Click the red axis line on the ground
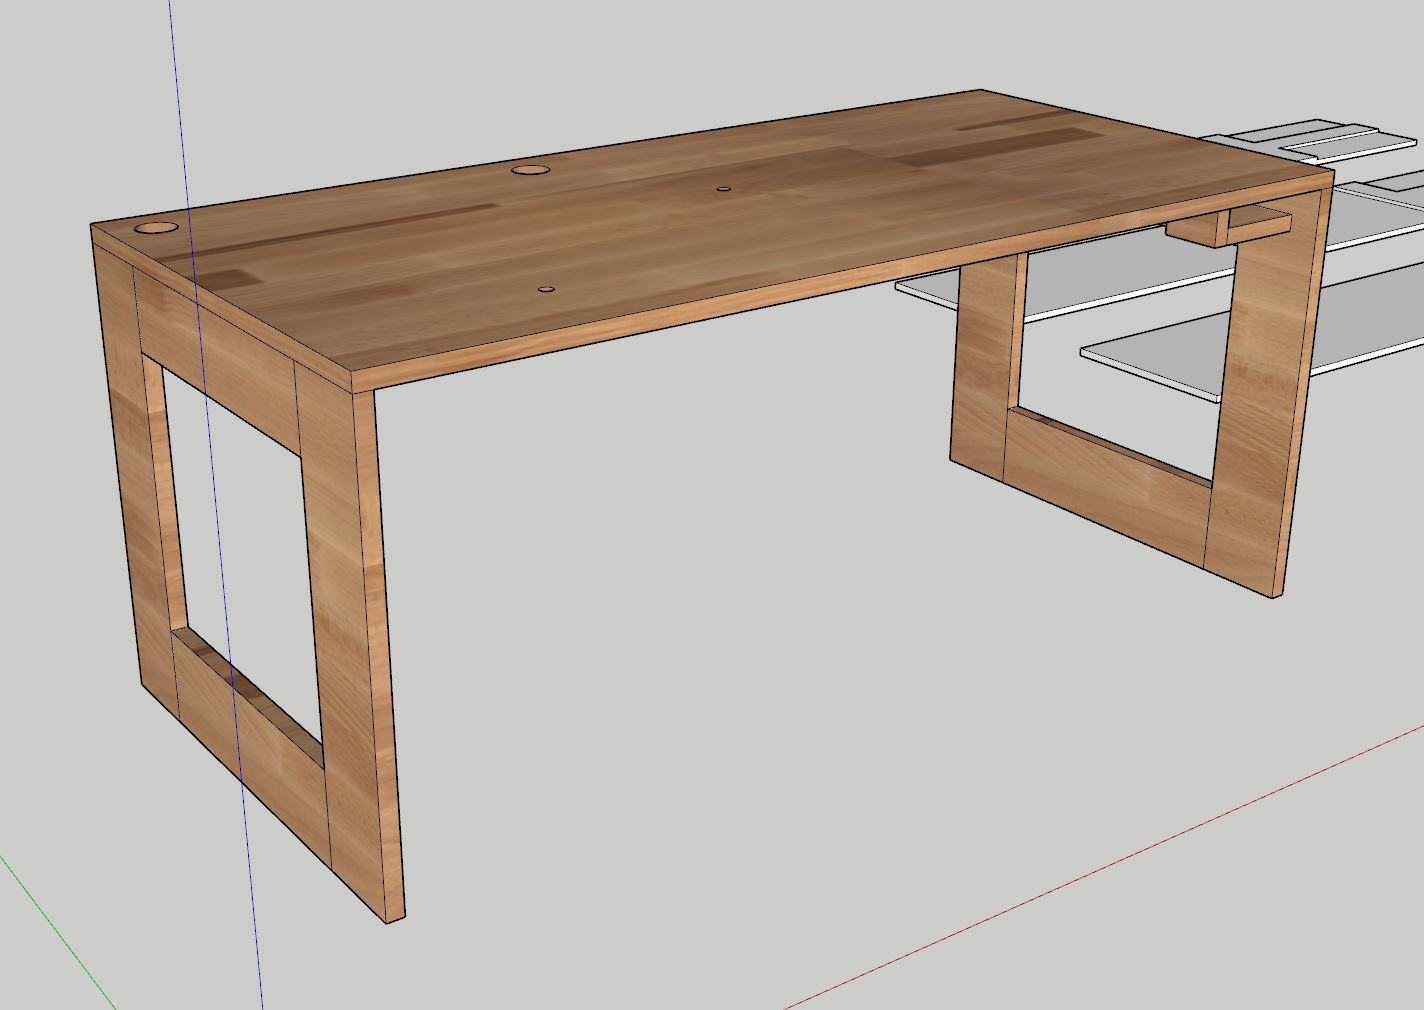1424x1010 pixels. [1105, 867]
